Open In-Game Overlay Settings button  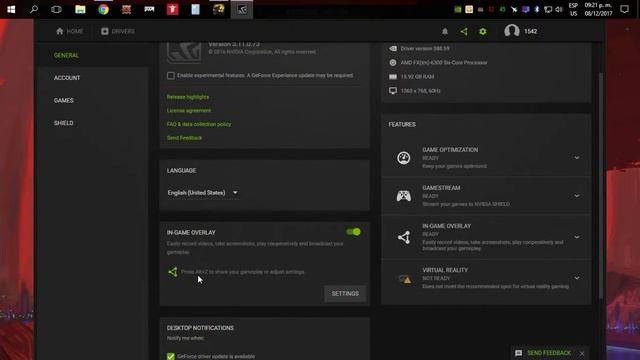pos(345,293)
